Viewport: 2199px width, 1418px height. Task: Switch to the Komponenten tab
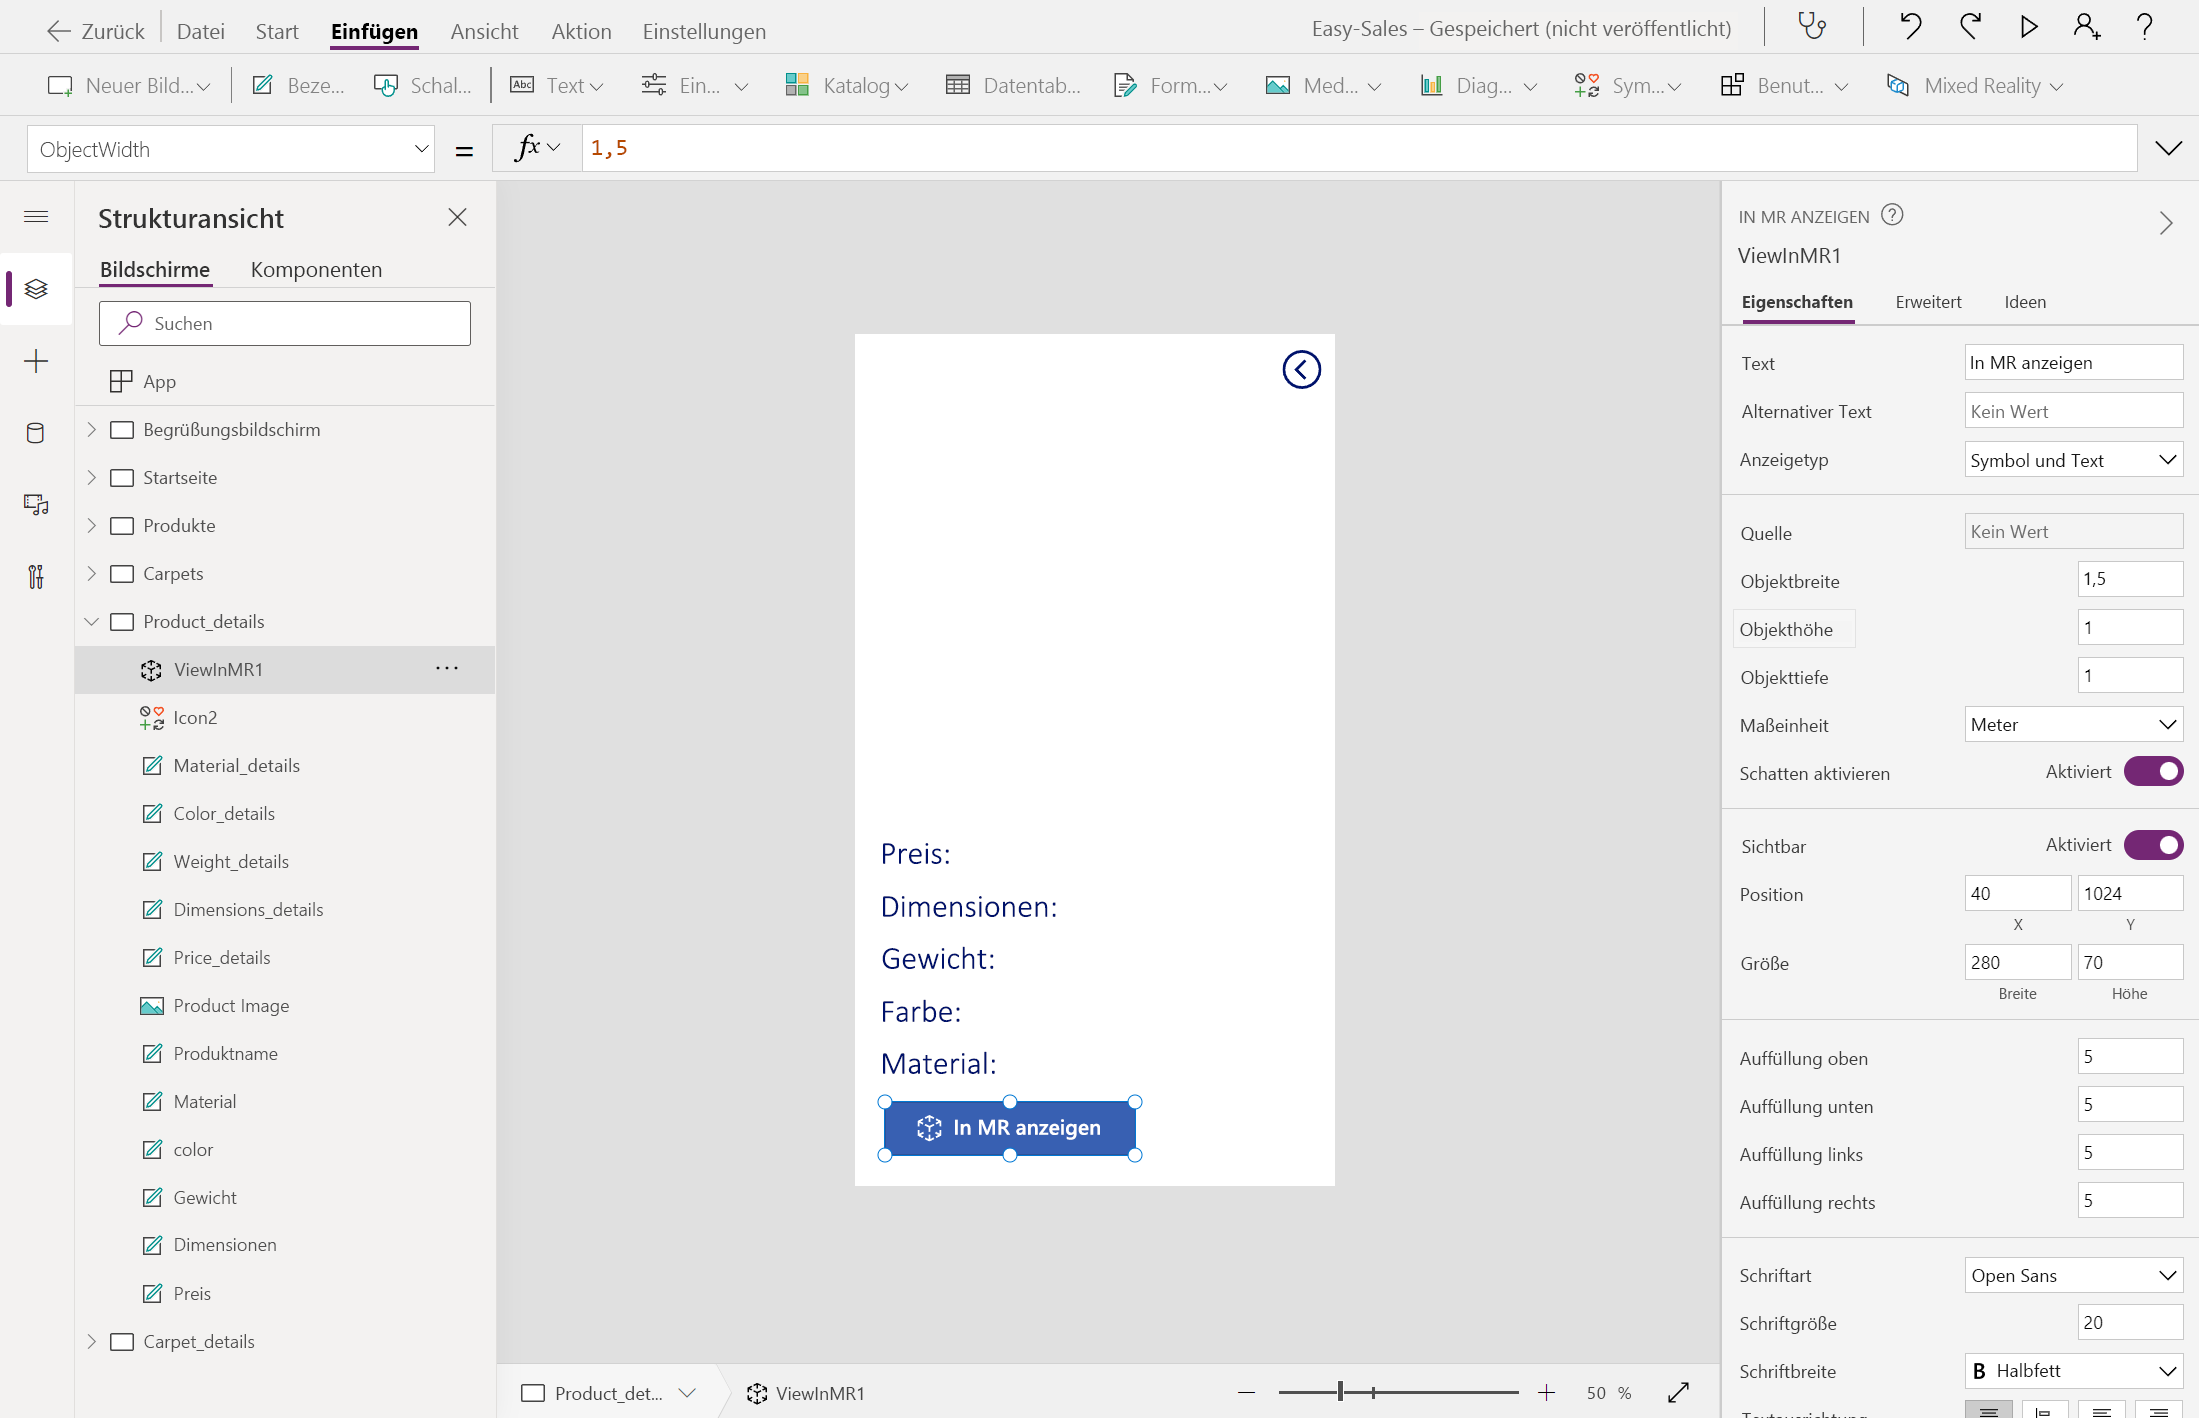pyautogui.click(x=316, y=270)
